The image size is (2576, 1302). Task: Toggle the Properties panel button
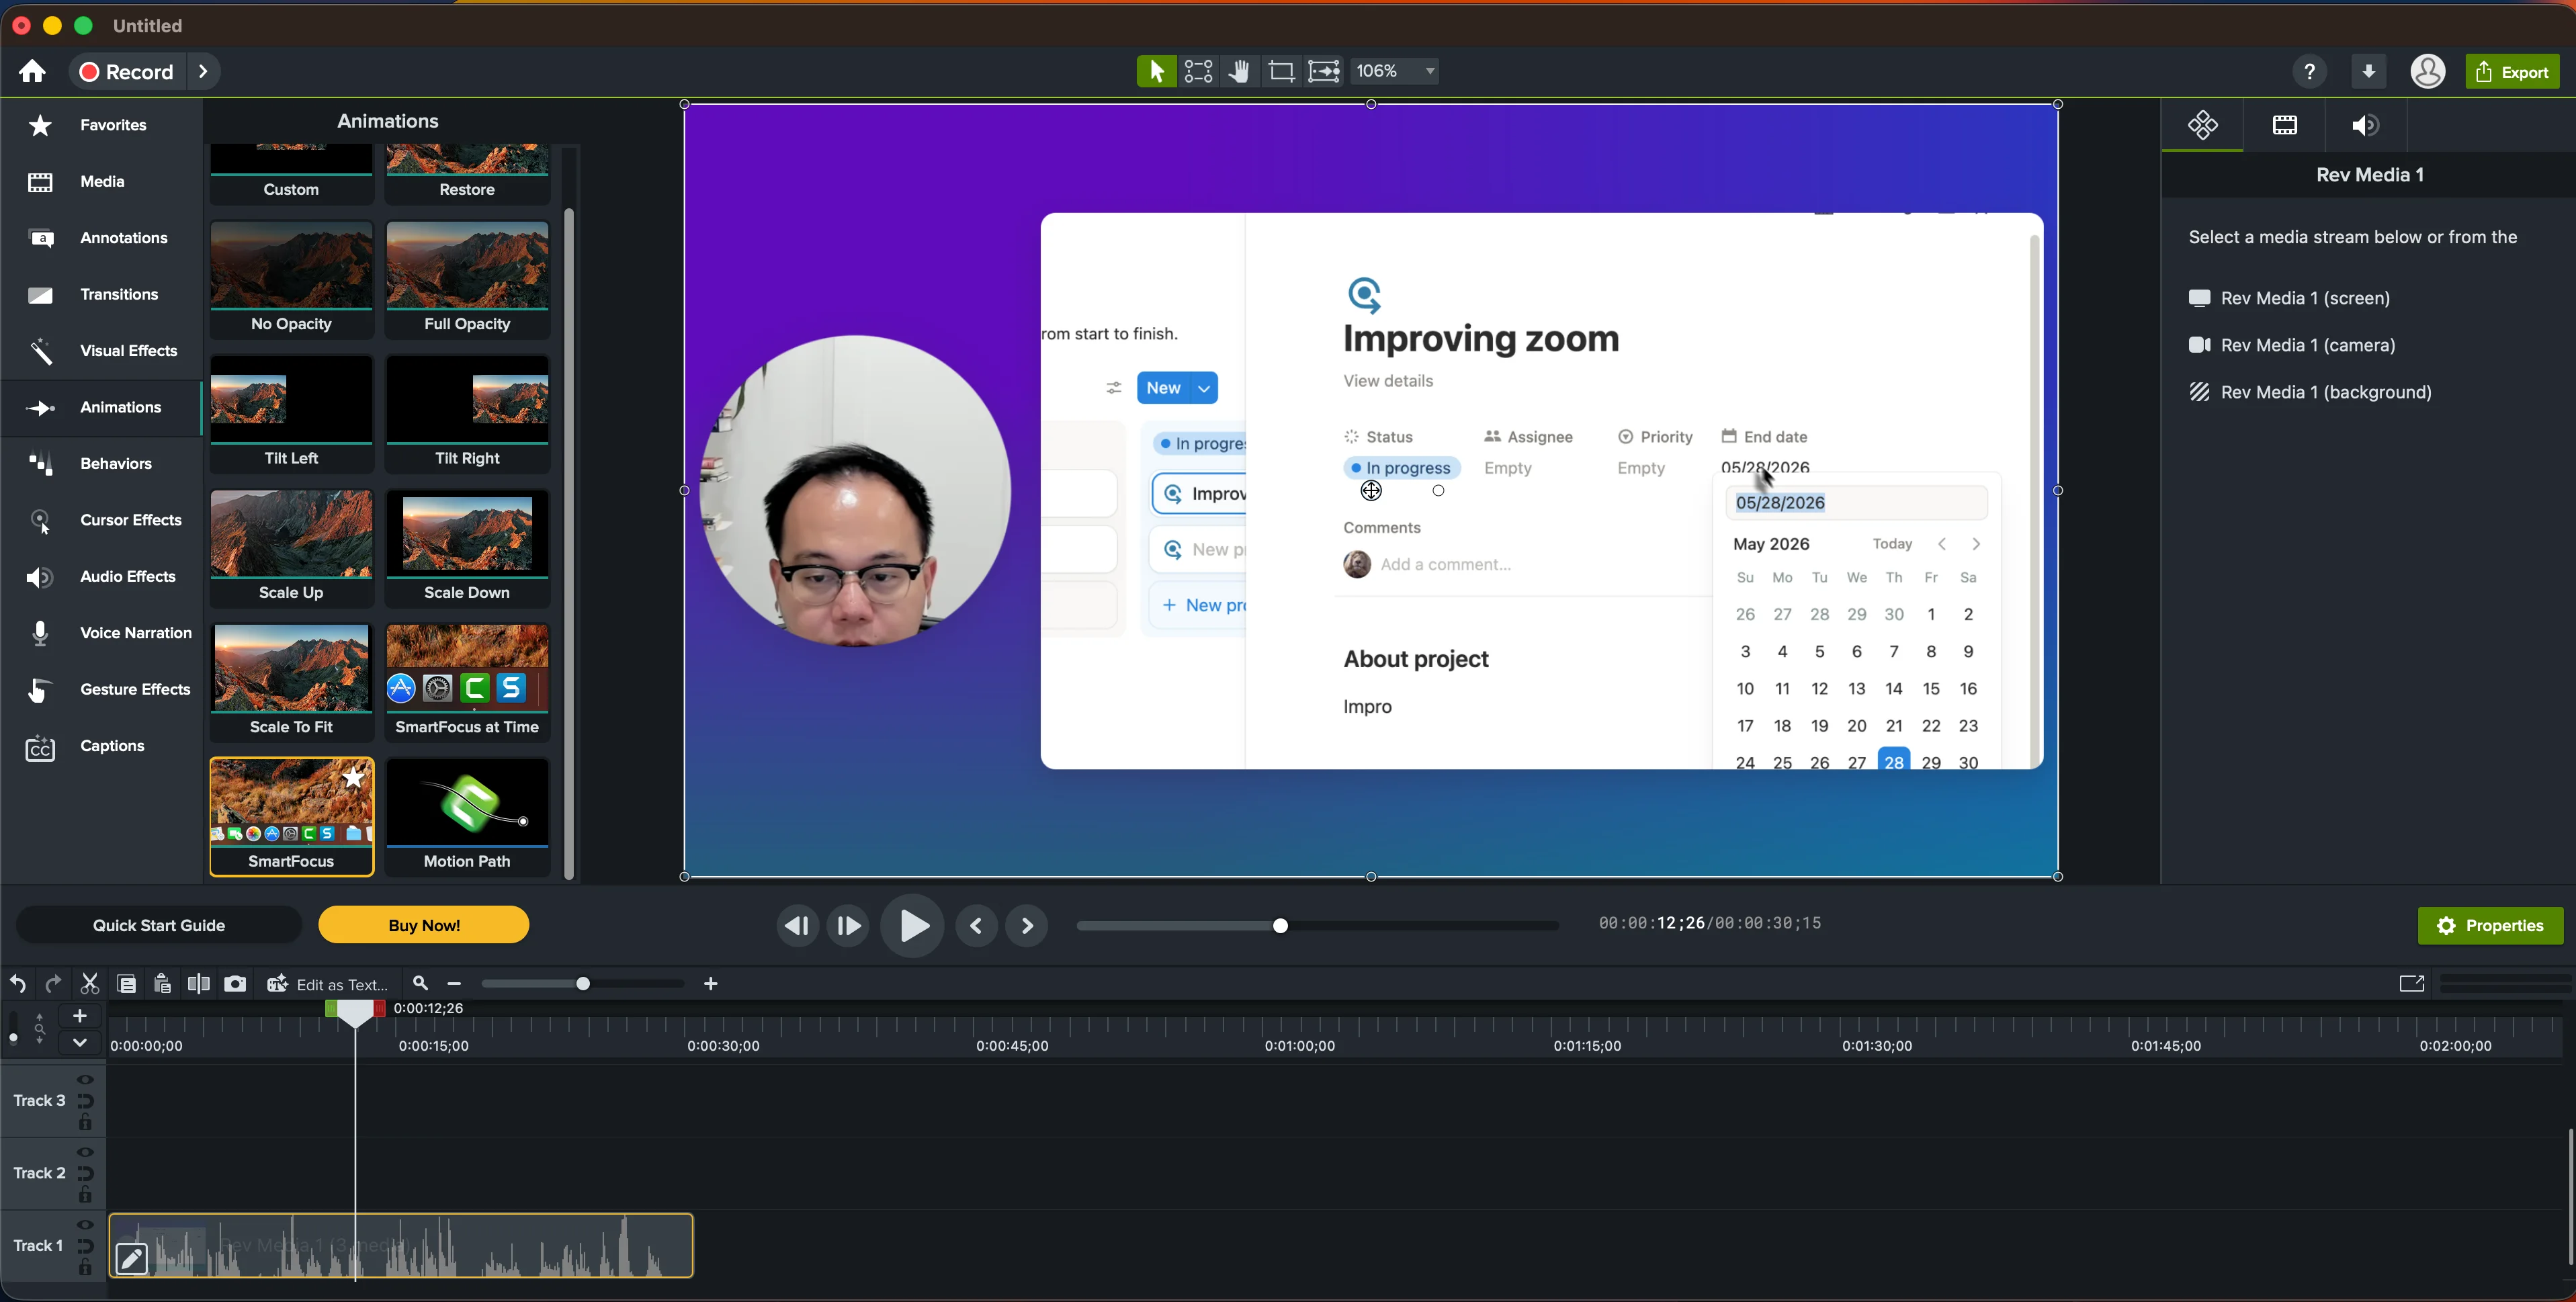pyautogui.click(x=2490, y=926)
